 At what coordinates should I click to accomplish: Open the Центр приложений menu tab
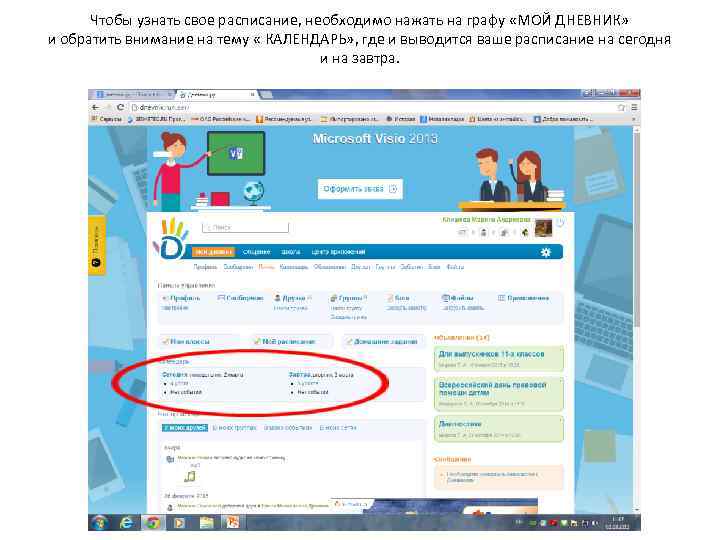click(338, 252)
